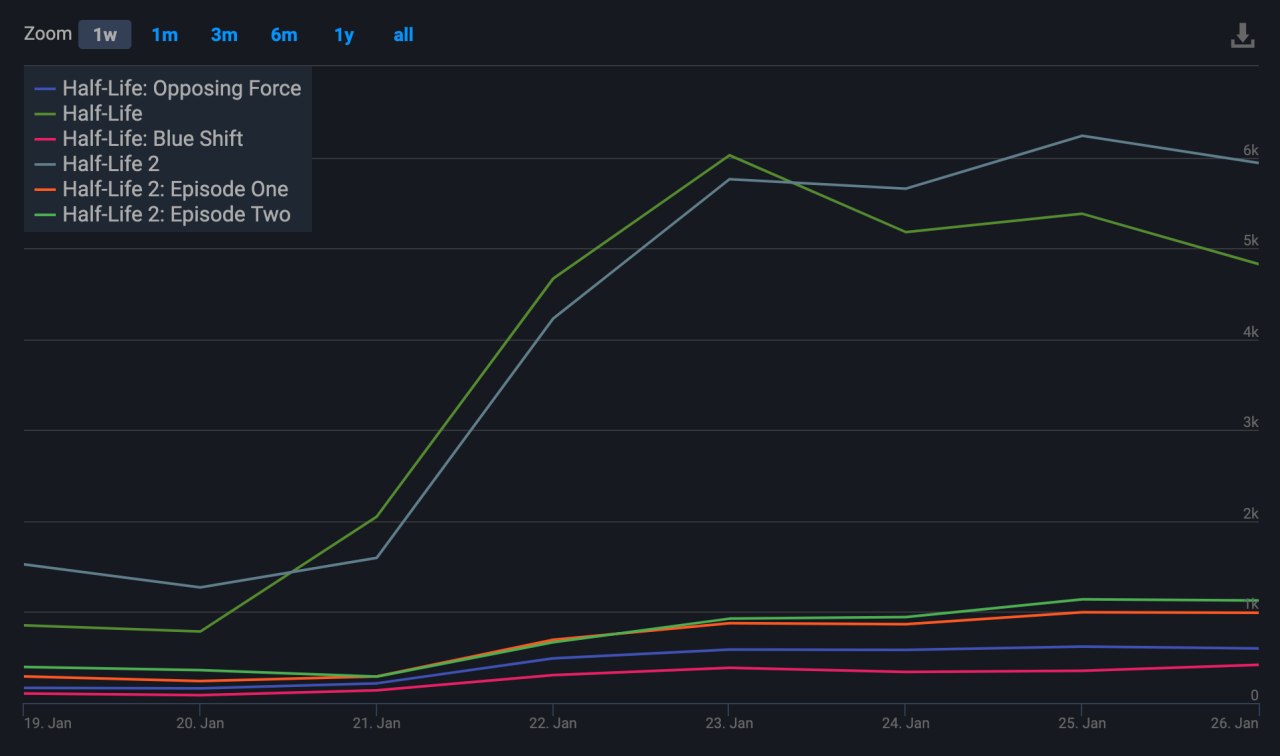This screenshot has width=1280, height=756.
Task: Click the '1k' y-axis label
Action: pyautogui.click(x=1250, y=605)
